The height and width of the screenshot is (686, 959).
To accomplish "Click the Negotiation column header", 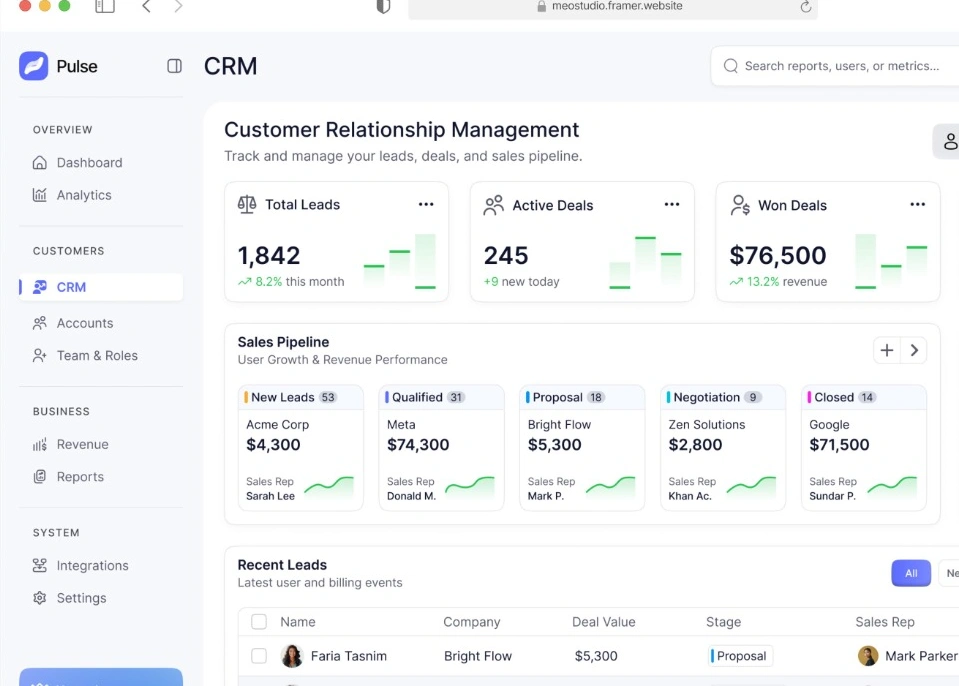I will point(723,397).
